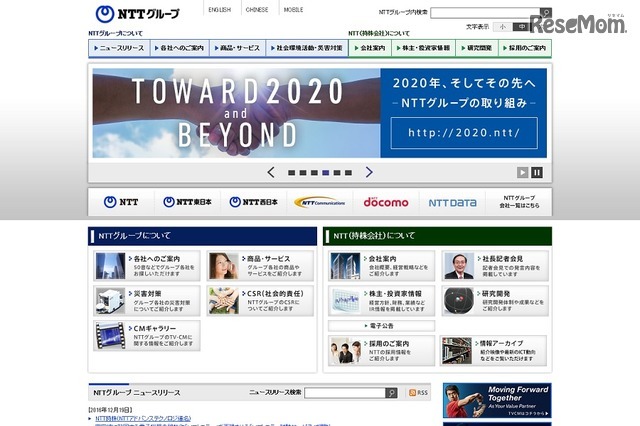Select the sixth carousel slide indicator
The image size is (640, 426).
[348, 173]
